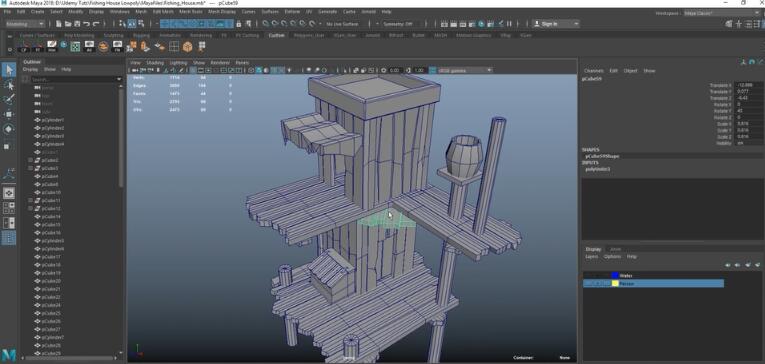Expand pCube2 in the Outliner
The image size is (765, 364).
coord(30,160)
